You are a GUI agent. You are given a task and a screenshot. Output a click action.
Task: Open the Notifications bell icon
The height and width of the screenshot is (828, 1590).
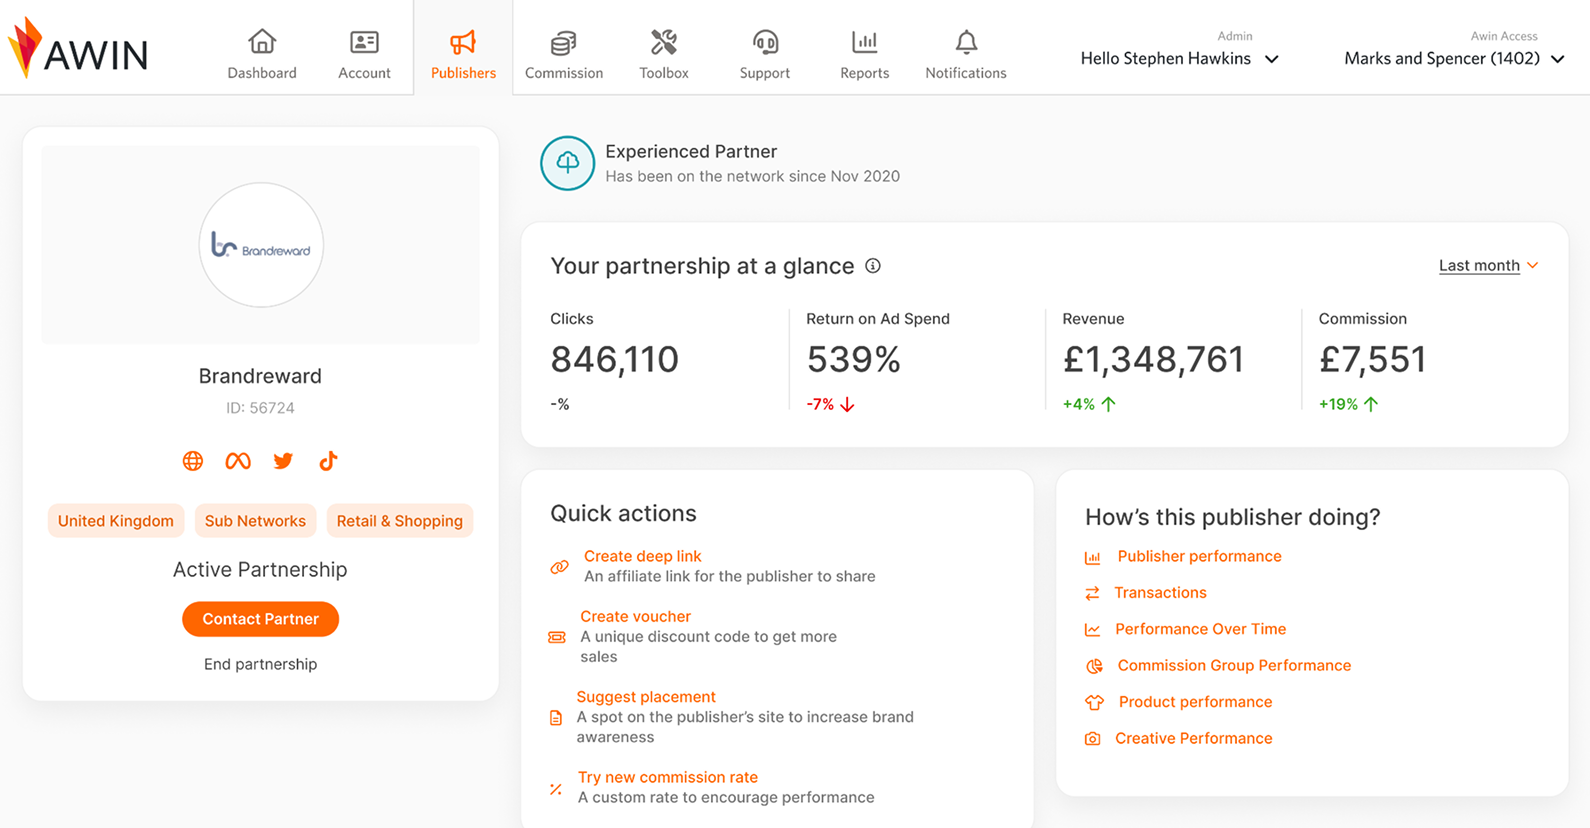tap(966, 42)
